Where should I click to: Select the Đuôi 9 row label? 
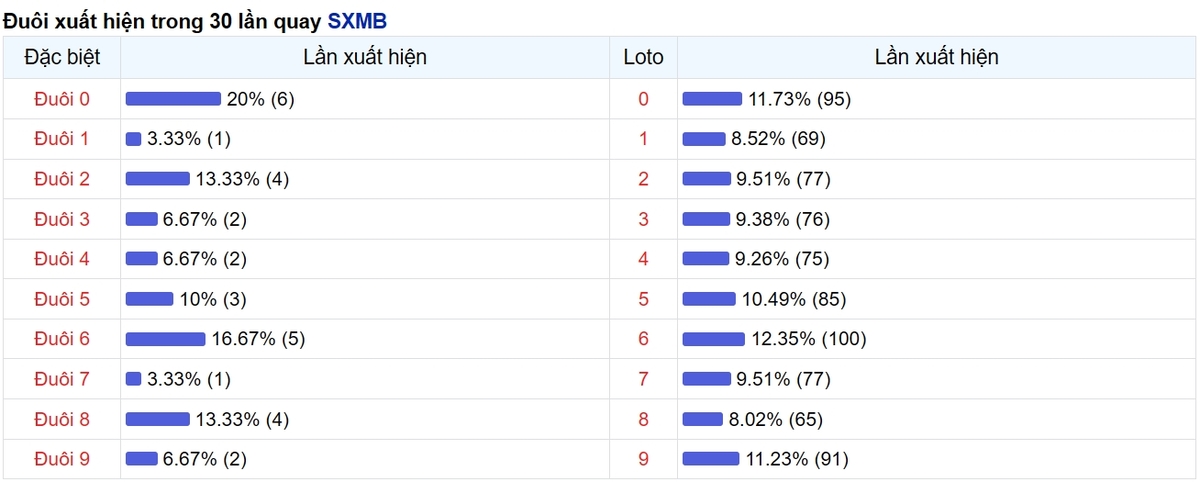(62, 459)
